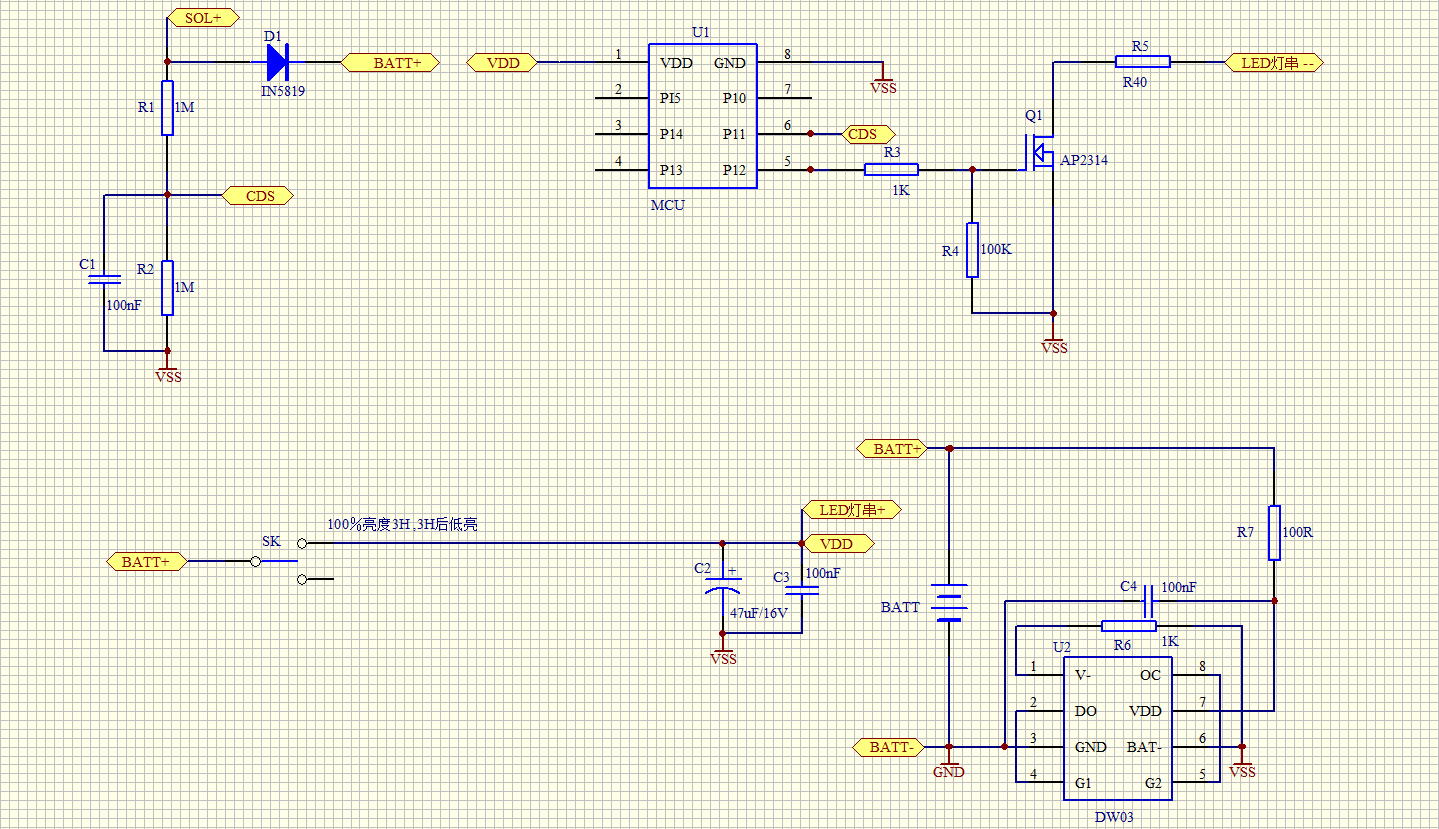This screenshot has width=1439, height=829.
Task: Select the R4 100K resistor
Action: pos(971,249)
